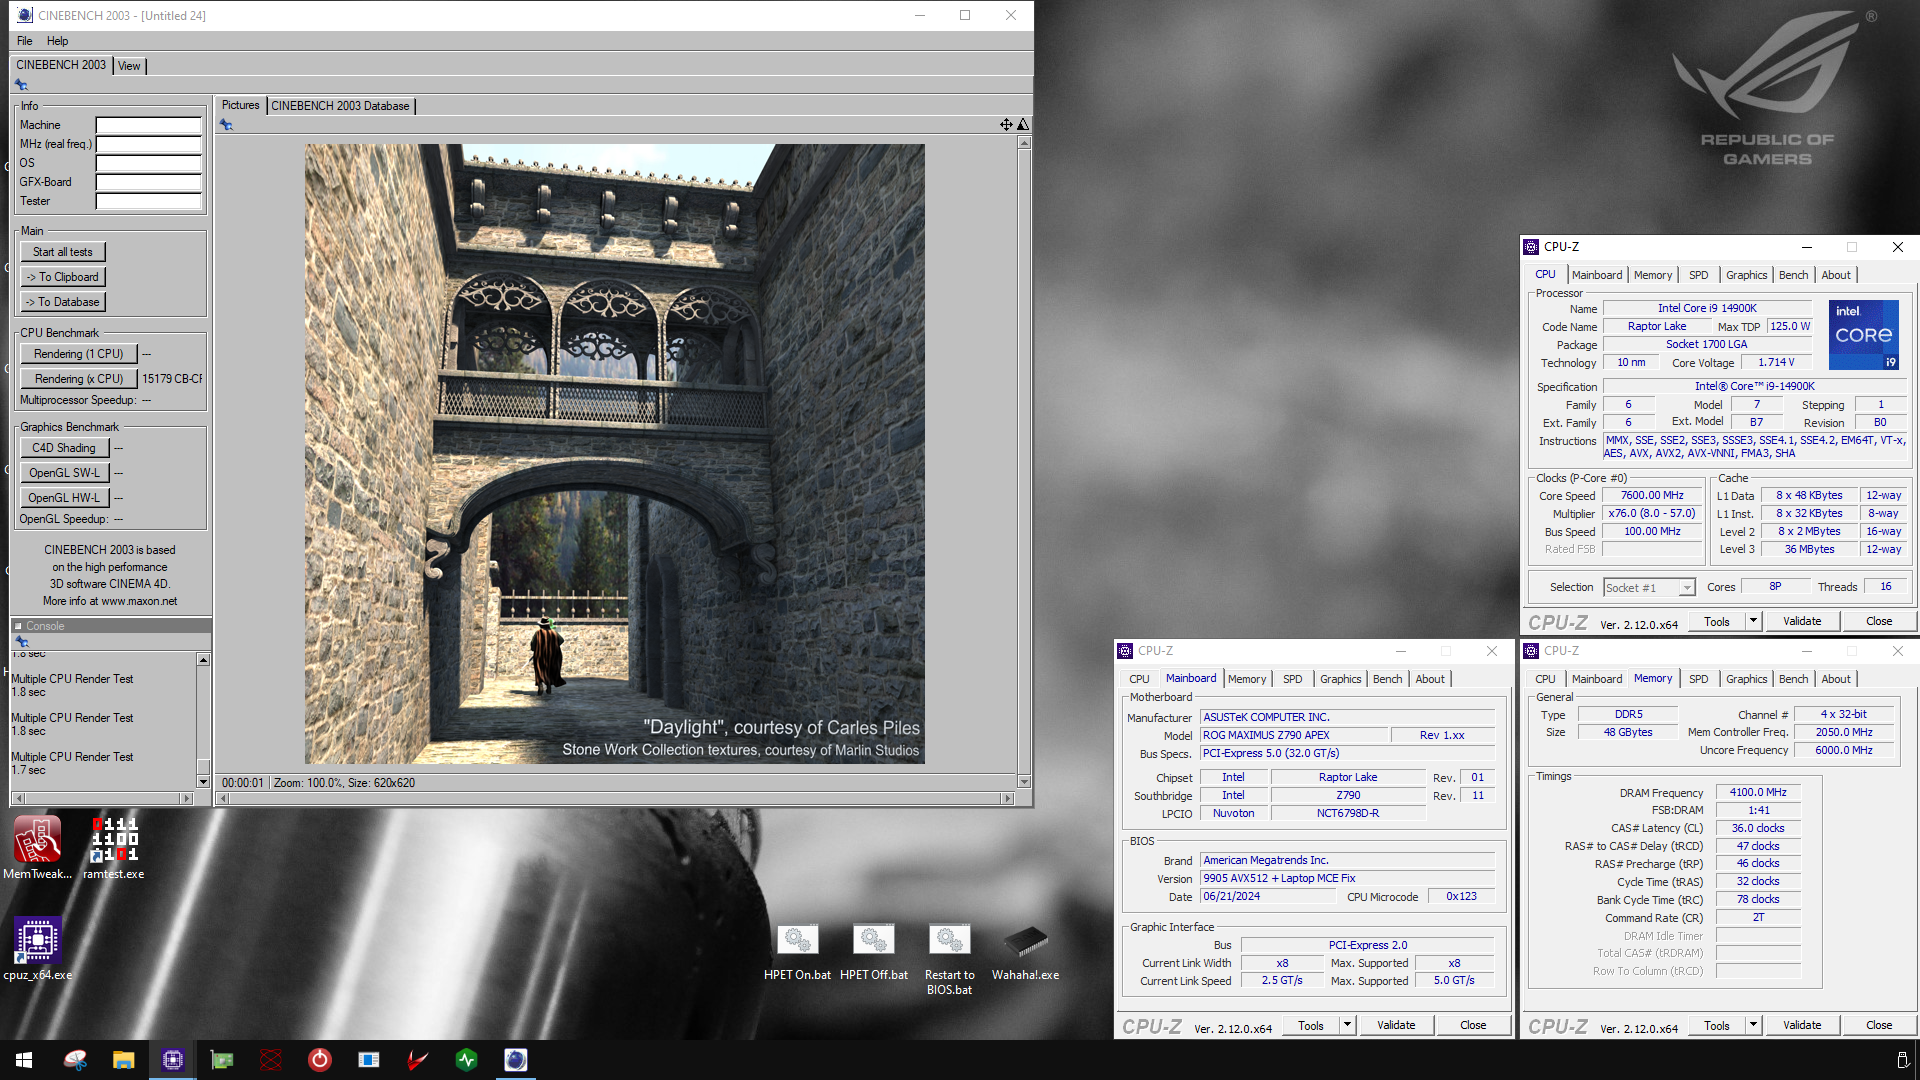Image resolution: width=1920 pixels, height=1080 pixels.
Task: Open the red atom-shaped taskbar icon
Action: click(271, 1060)
